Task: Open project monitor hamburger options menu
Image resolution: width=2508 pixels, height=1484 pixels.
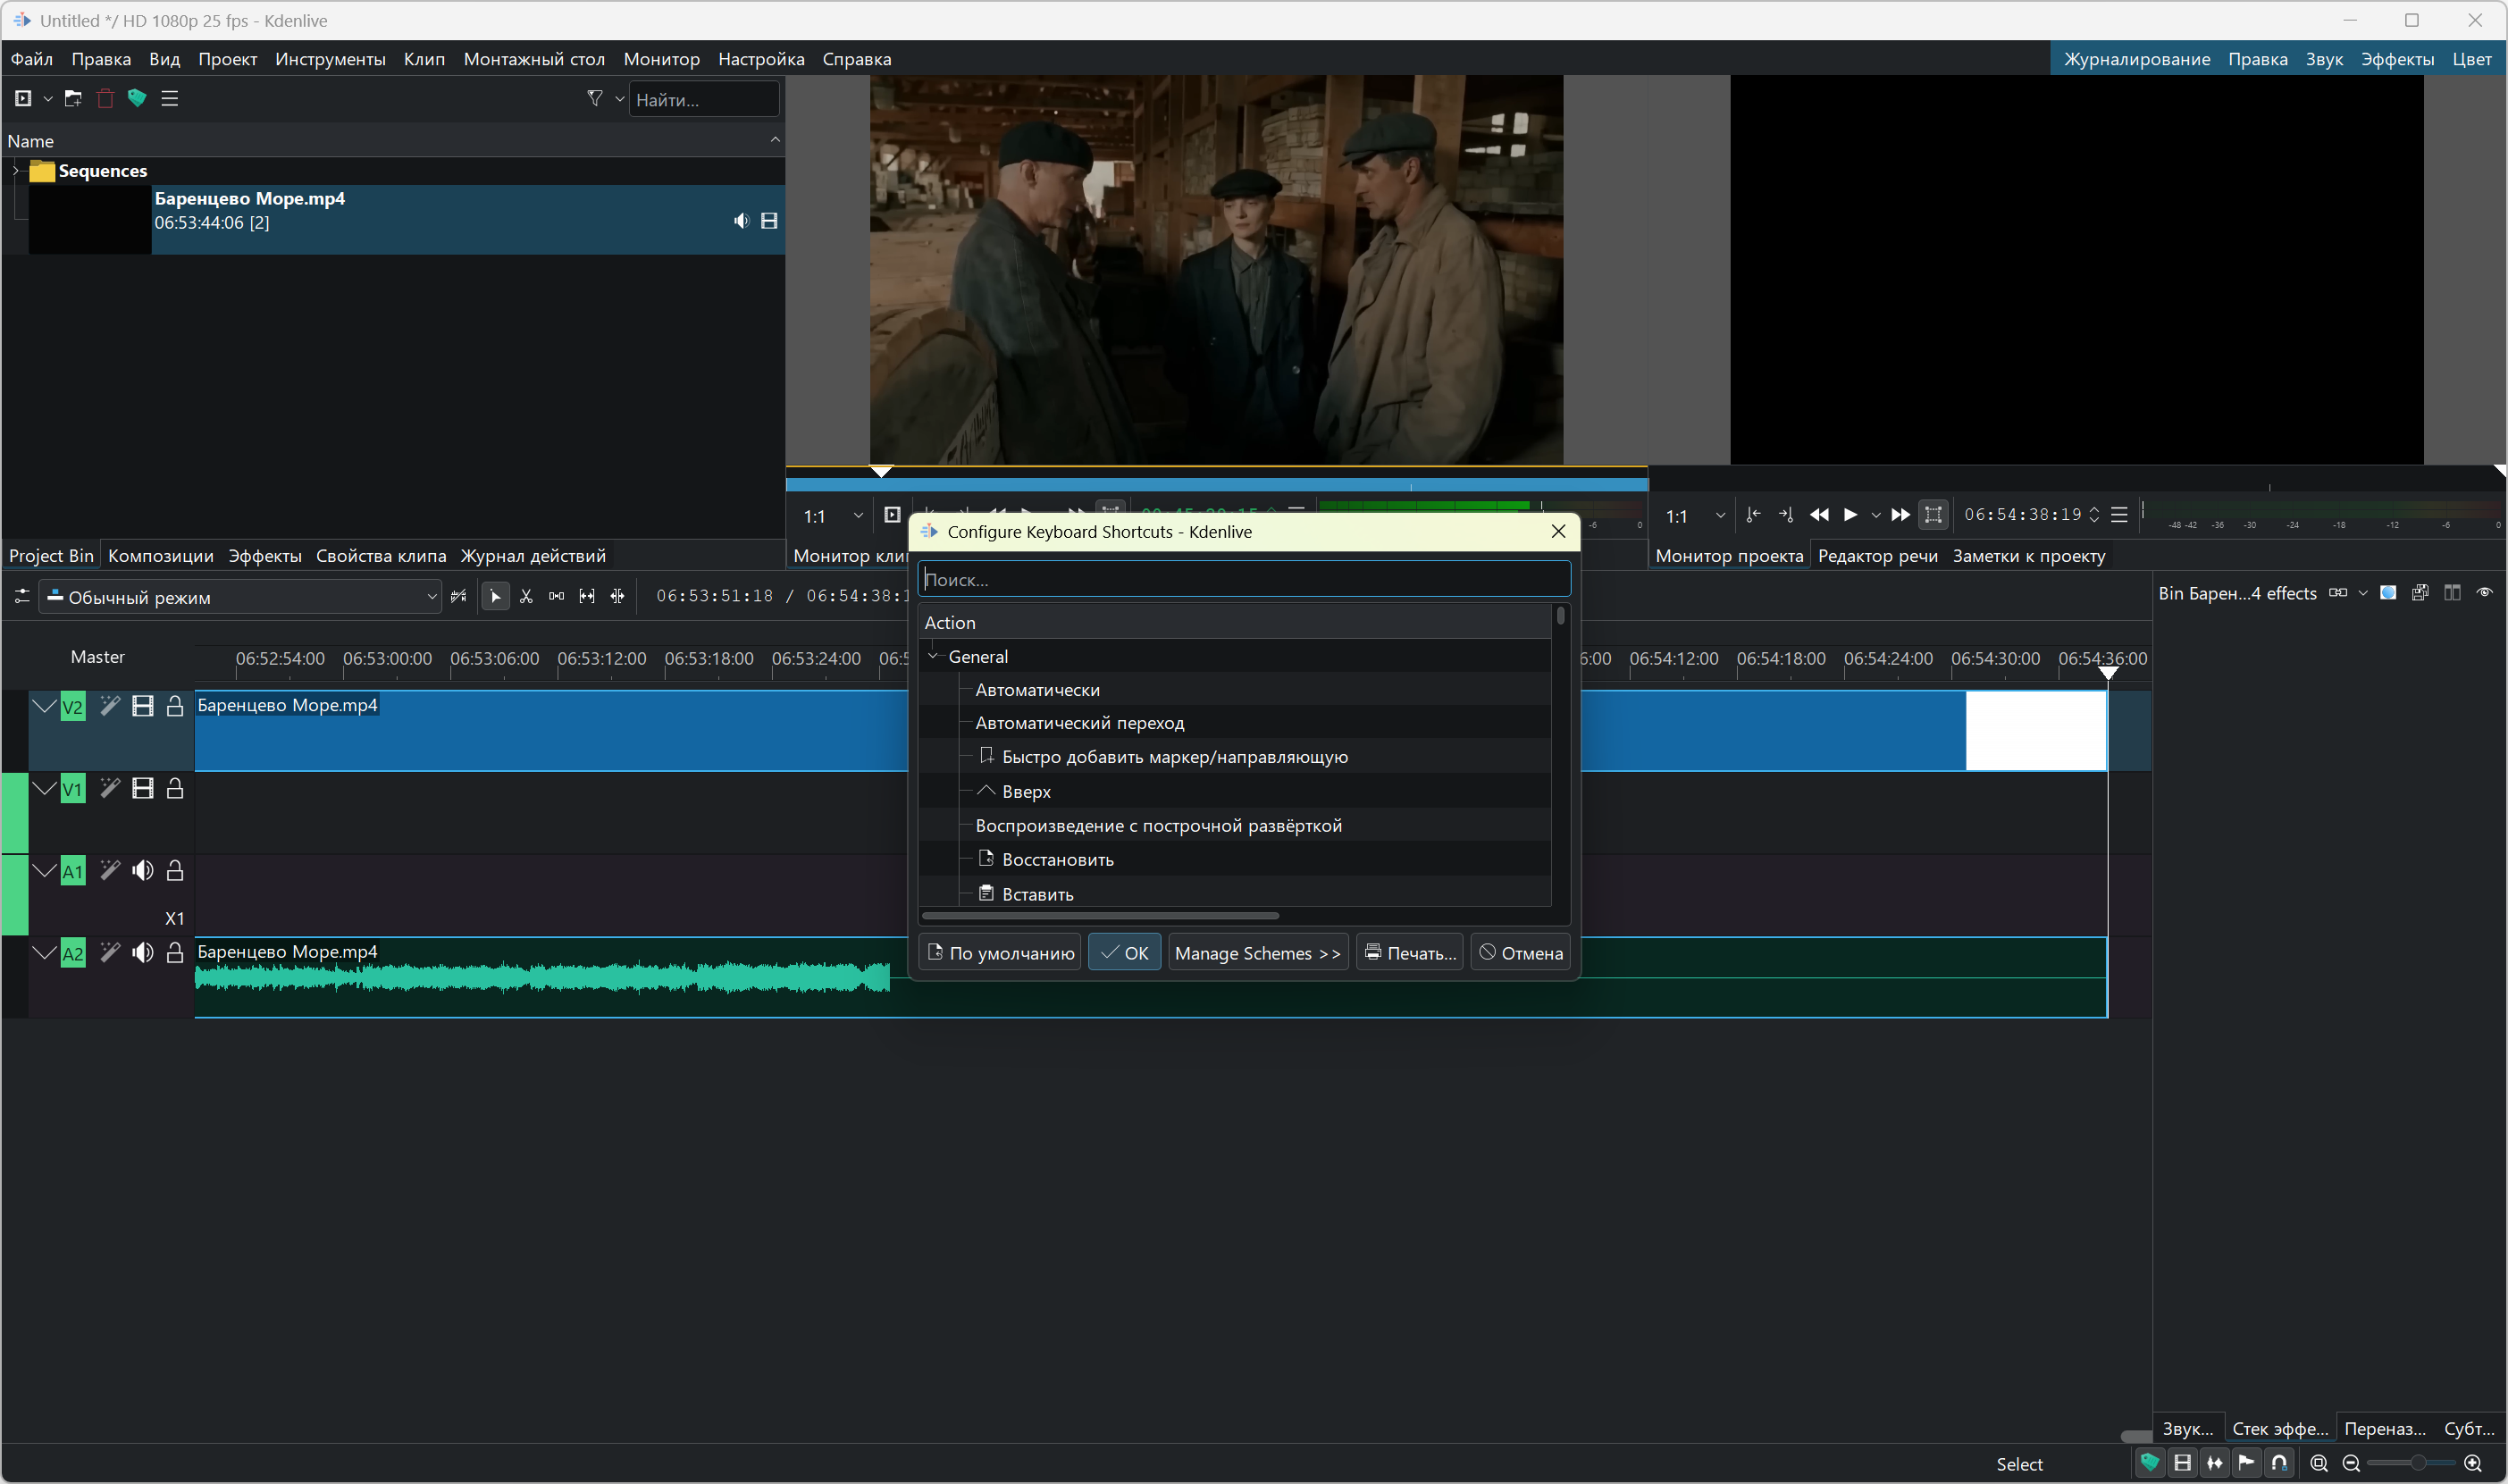Action: pyautogui.click(x=2119, y=515)
